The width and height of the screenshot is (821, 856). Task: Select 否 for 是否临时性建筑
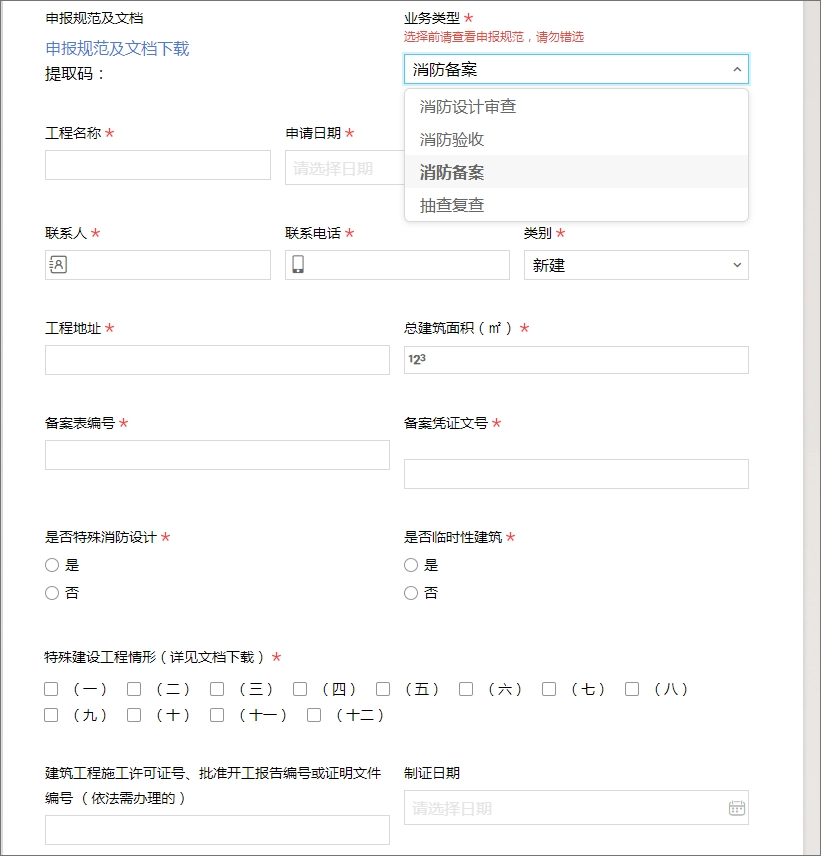click(x=411, y=593)
